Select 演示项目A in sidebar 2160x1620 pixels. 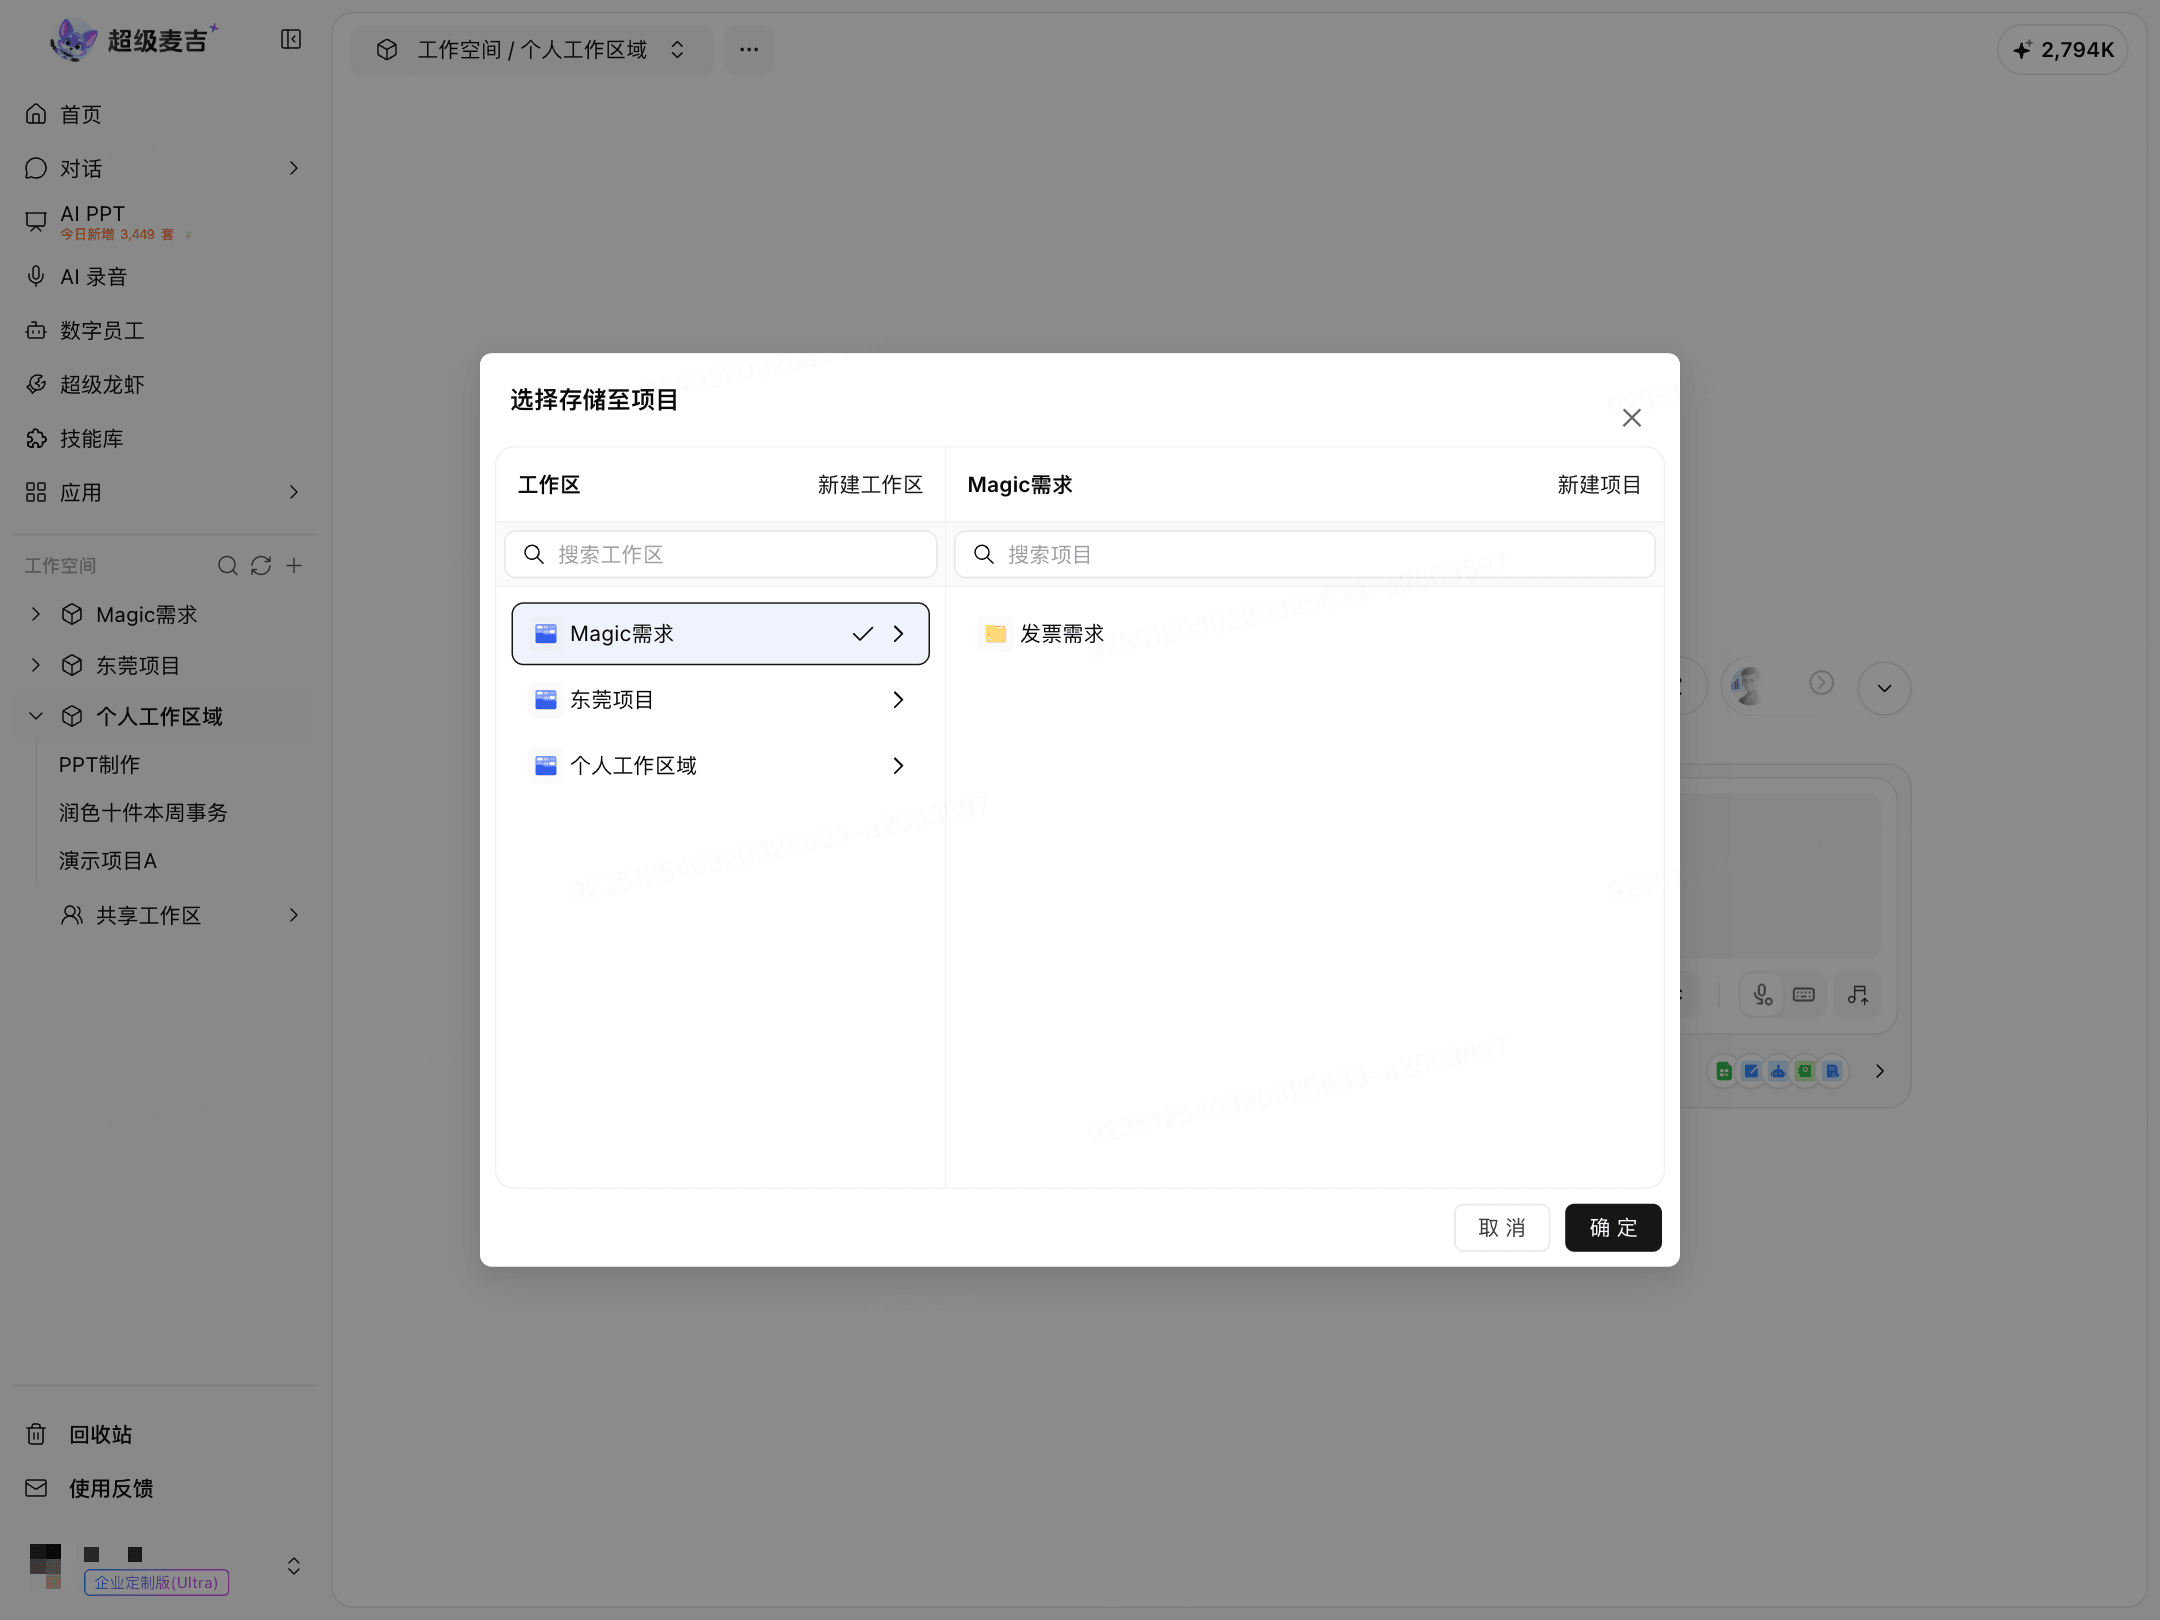coord(107,861)
